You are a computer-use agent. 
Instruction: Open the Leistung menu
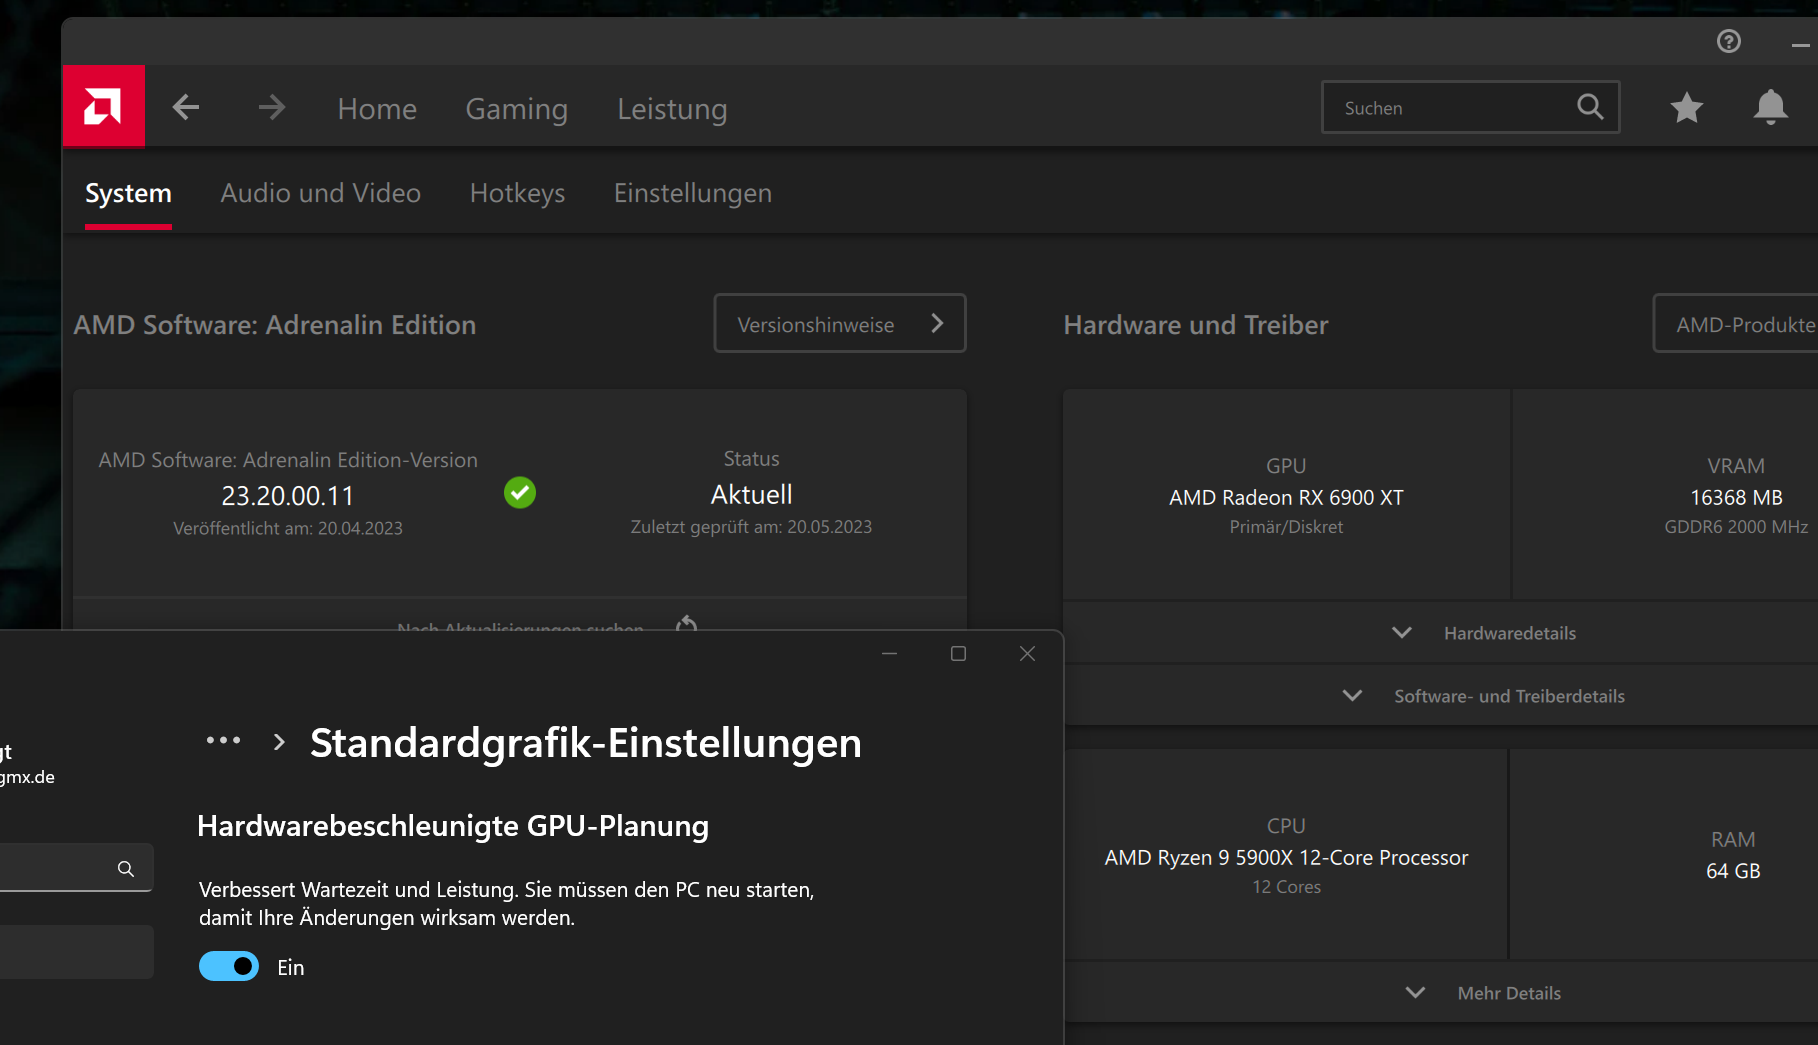pyautogui.click(x=672, y=108)
